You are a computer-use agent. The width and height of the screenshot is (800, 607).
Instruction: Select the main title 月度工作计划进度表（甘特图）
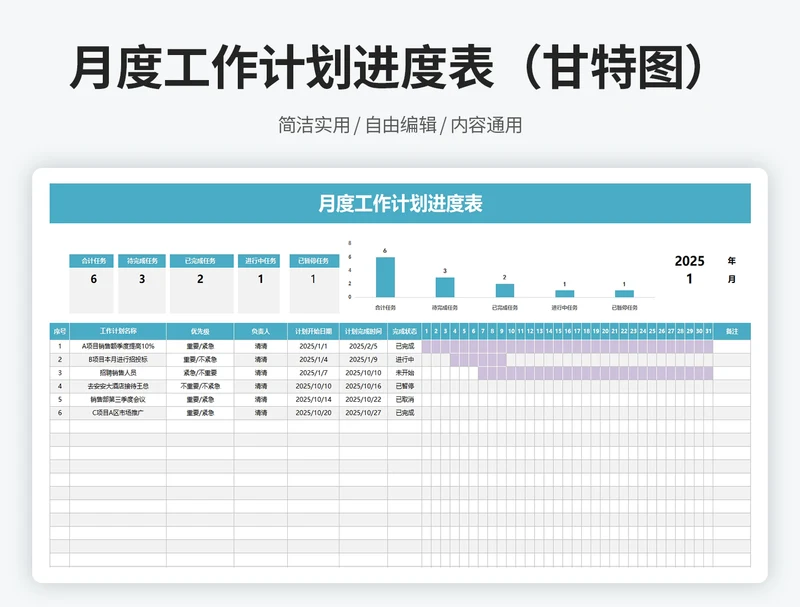pos(388,67)
